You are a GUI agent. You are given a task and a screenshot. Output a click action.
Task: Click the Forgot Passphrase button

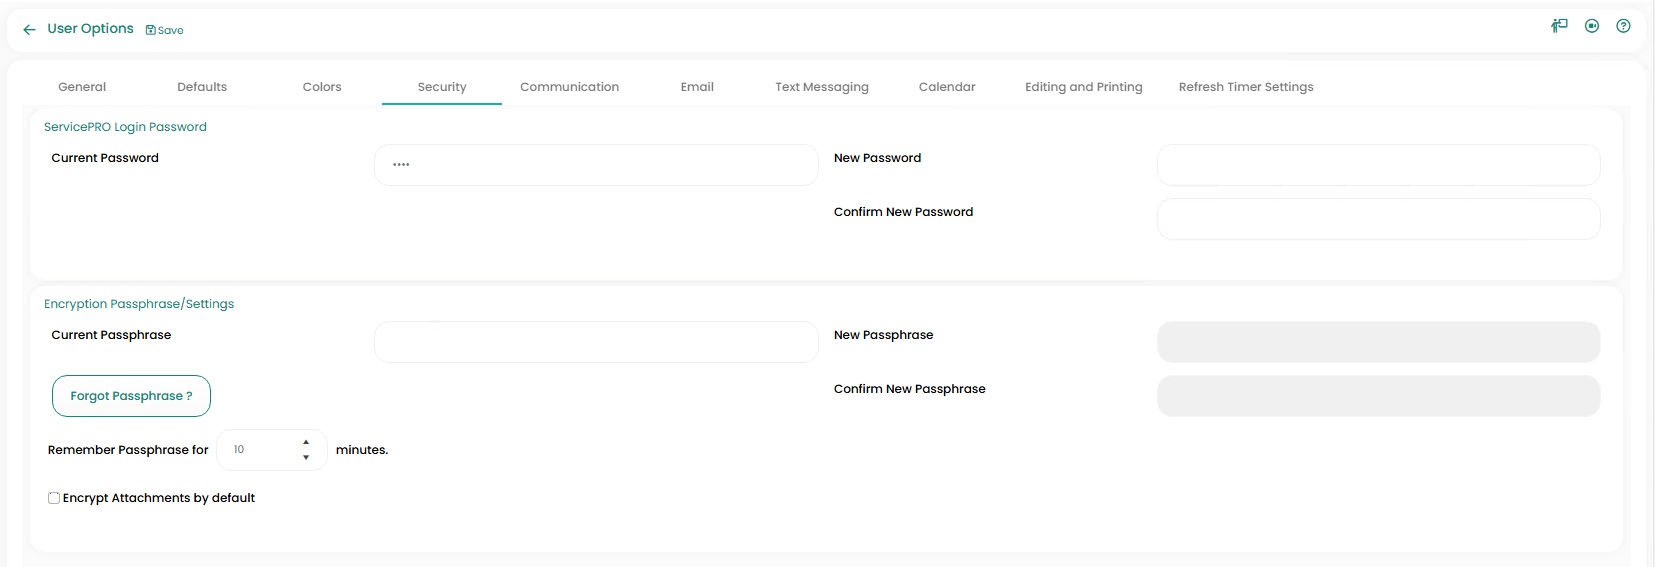coord(131,396)
